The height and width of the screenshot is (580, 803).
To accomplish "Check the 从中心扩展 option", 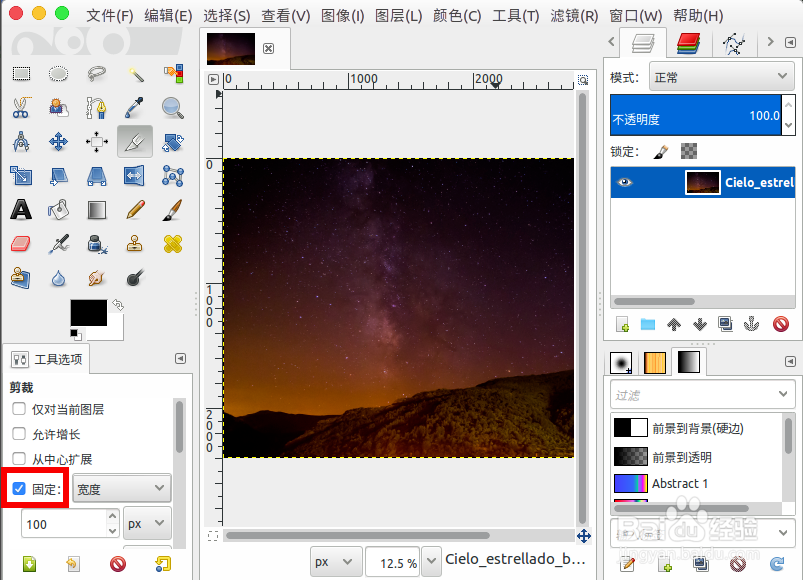I will click(x=19, y=459).
